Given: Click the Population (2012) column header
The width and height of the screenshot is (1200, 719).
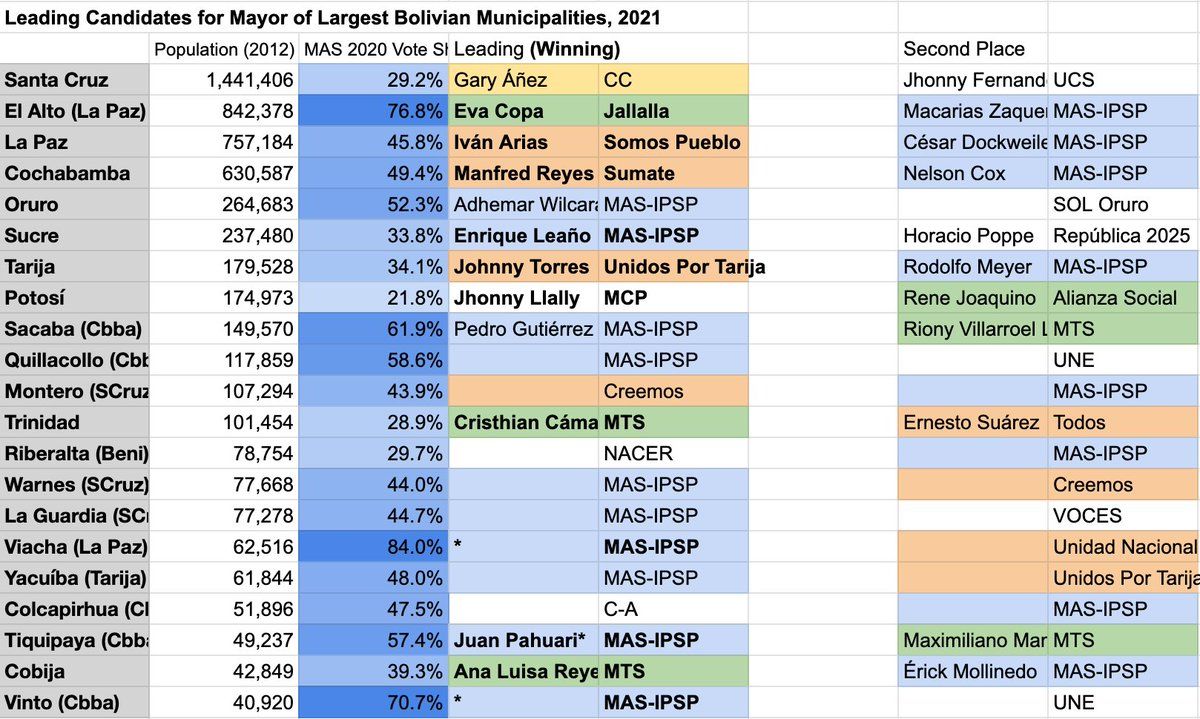Looking at the screenshot, I should pos(224,49).
